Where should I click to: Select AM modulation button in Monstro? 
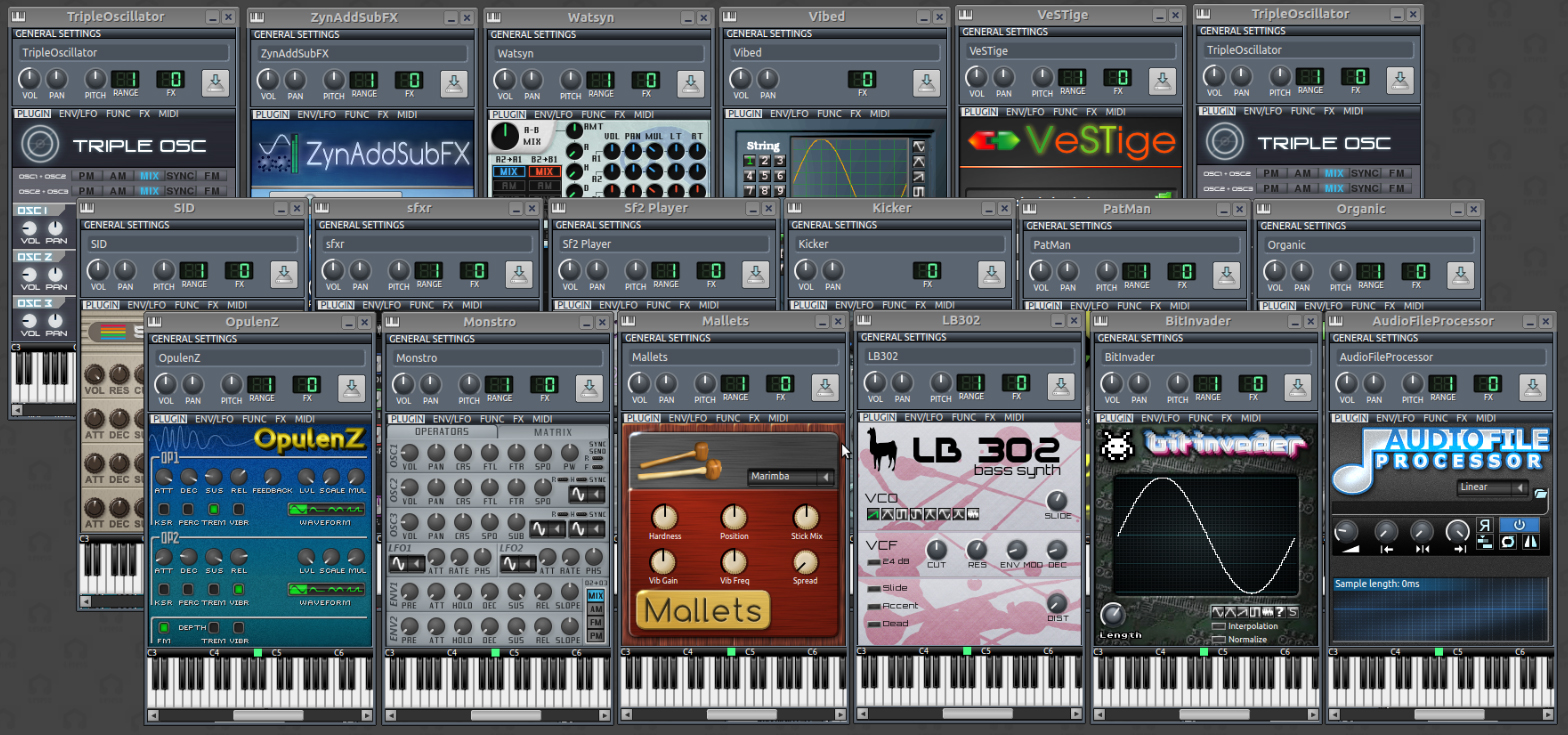click(x=596, y=609)
